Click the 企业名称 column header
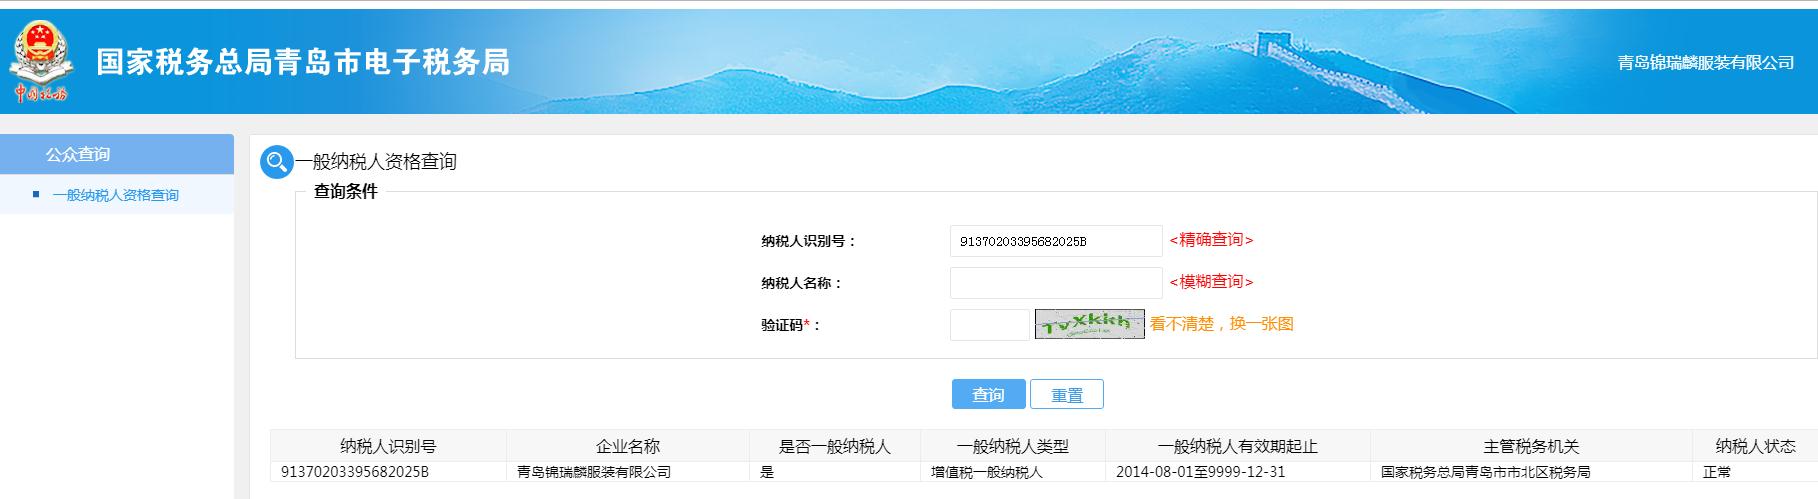The width and height of the screenshot is (1818, 499). coord(627,446)
